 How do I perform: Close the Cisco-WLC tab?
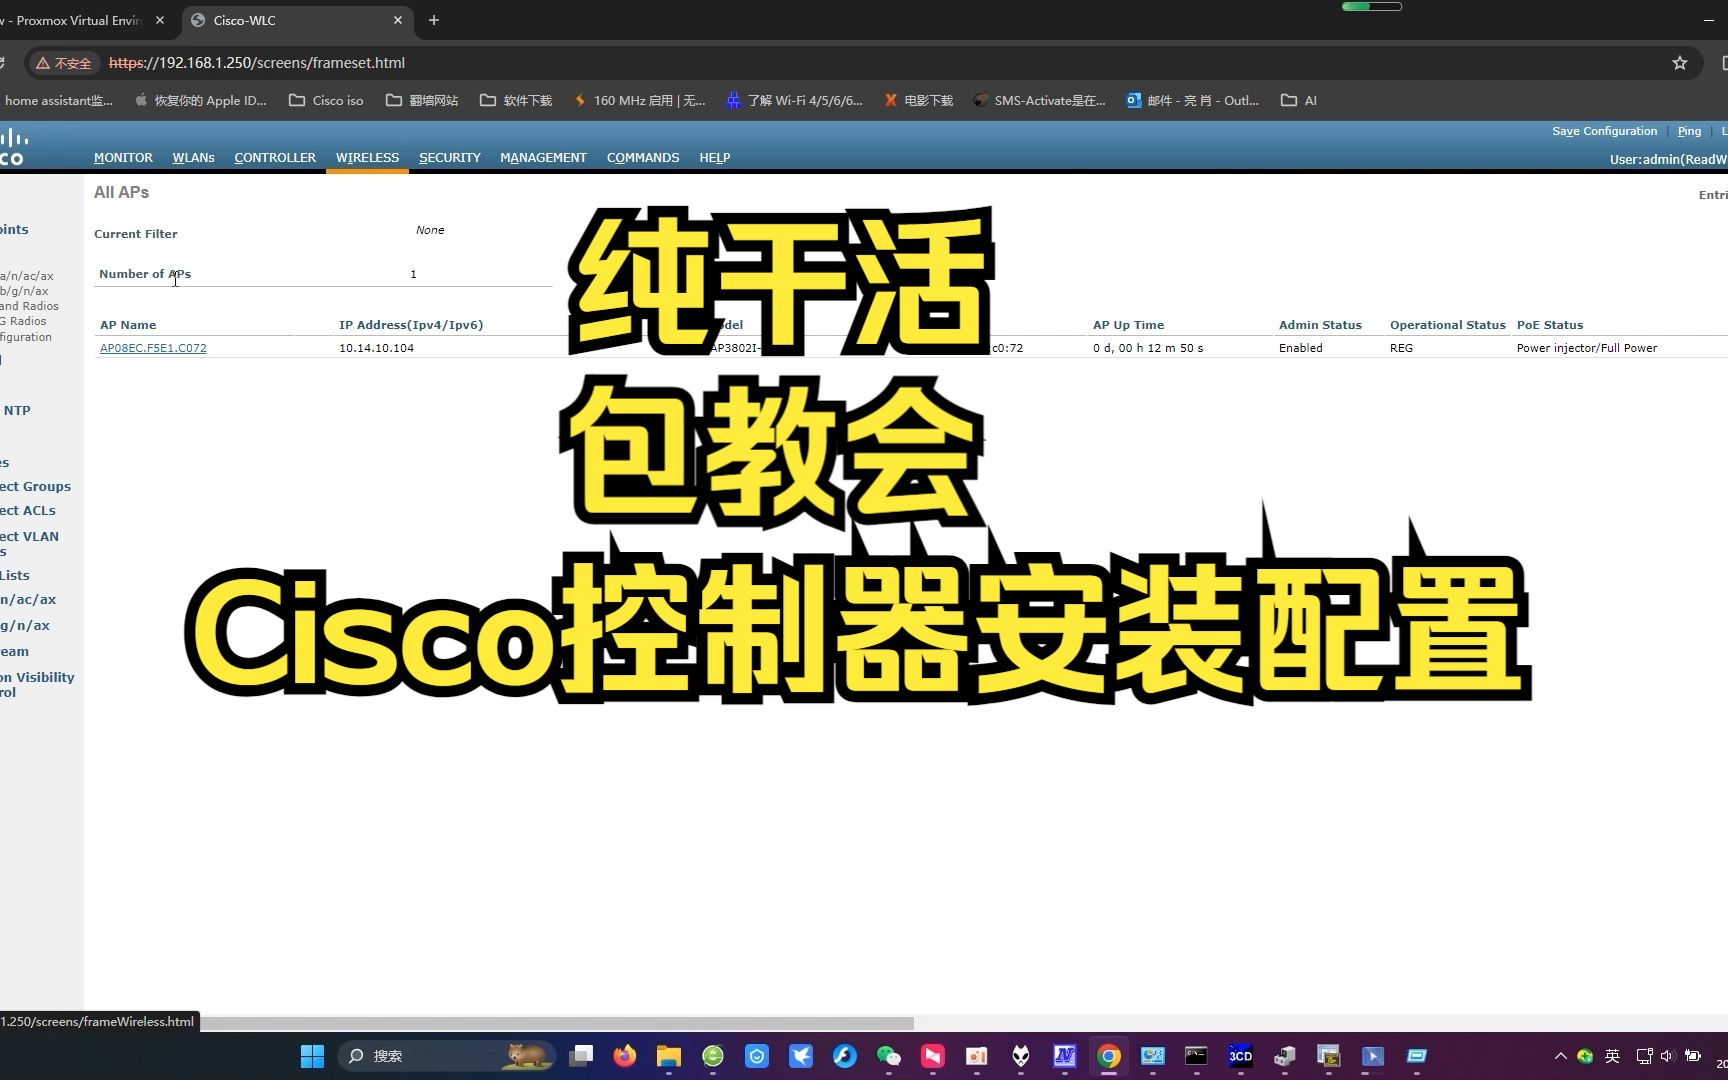[x=398, y=20]
